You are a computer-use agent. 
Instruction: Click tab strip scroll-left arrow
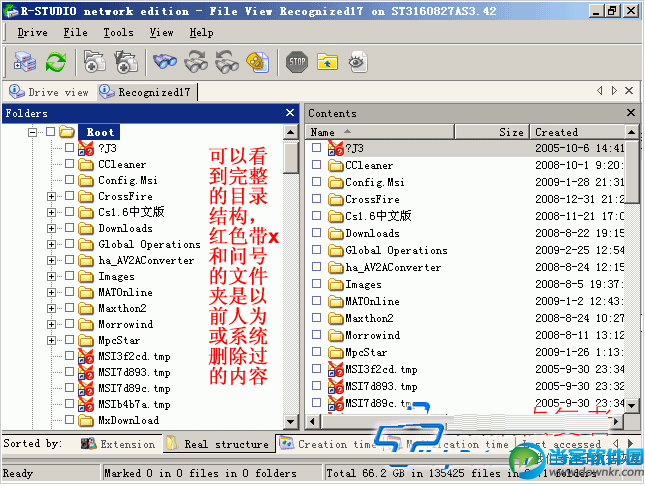coord(600,91)
